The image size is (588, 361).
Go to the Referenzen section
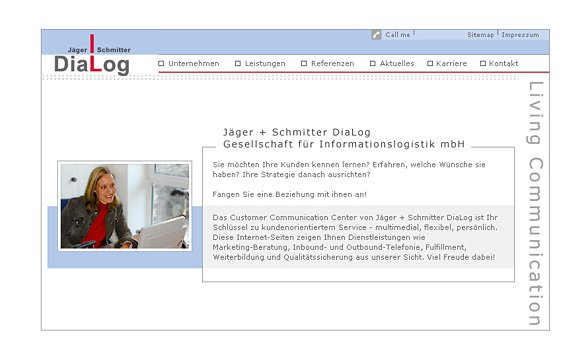tap(333, 63)
